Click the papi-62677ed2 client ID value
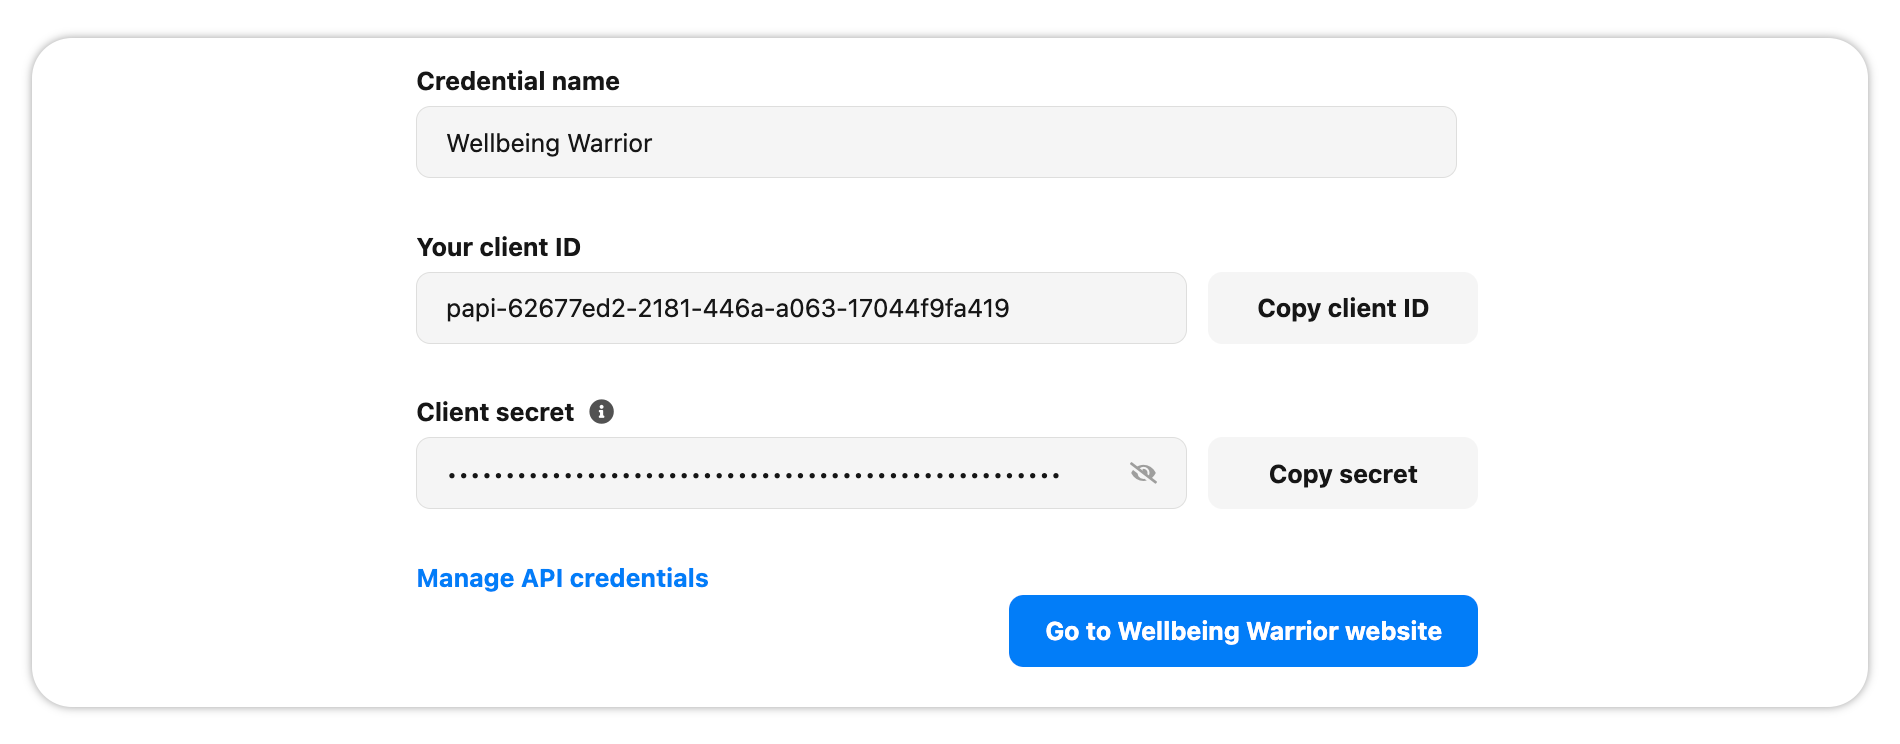Image resolution: width=1900 pixels, height=744 pixels. pyautogui.click(x=727, y=308)
